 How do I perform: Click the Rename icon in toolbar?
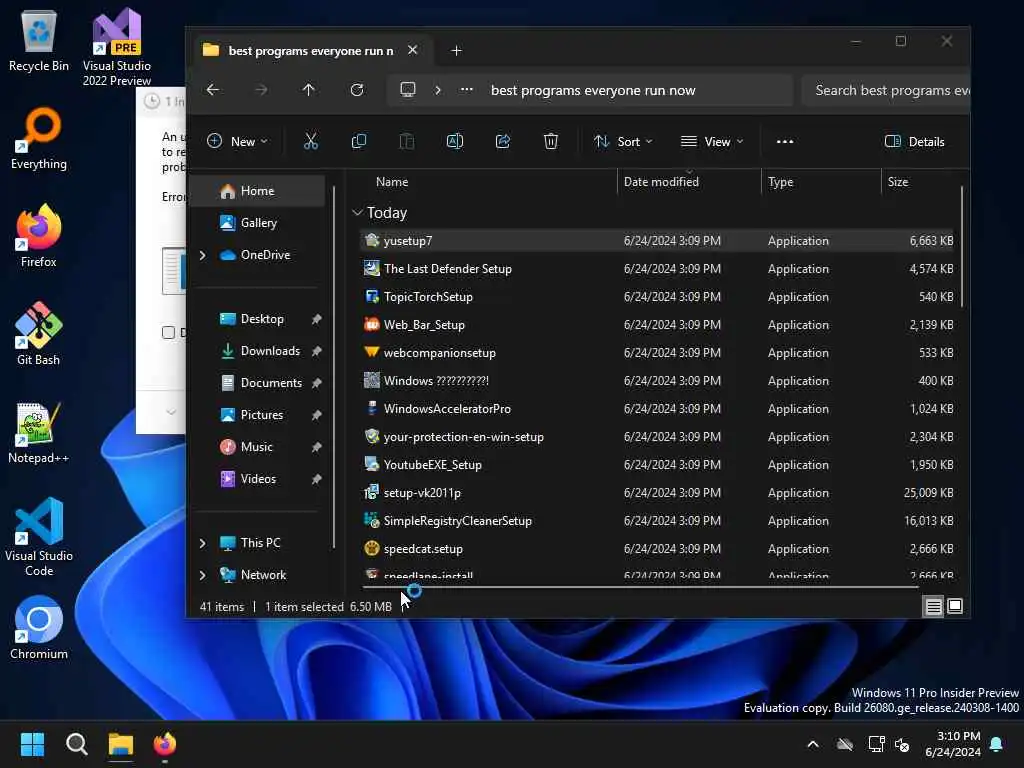[x=455, y=141]
